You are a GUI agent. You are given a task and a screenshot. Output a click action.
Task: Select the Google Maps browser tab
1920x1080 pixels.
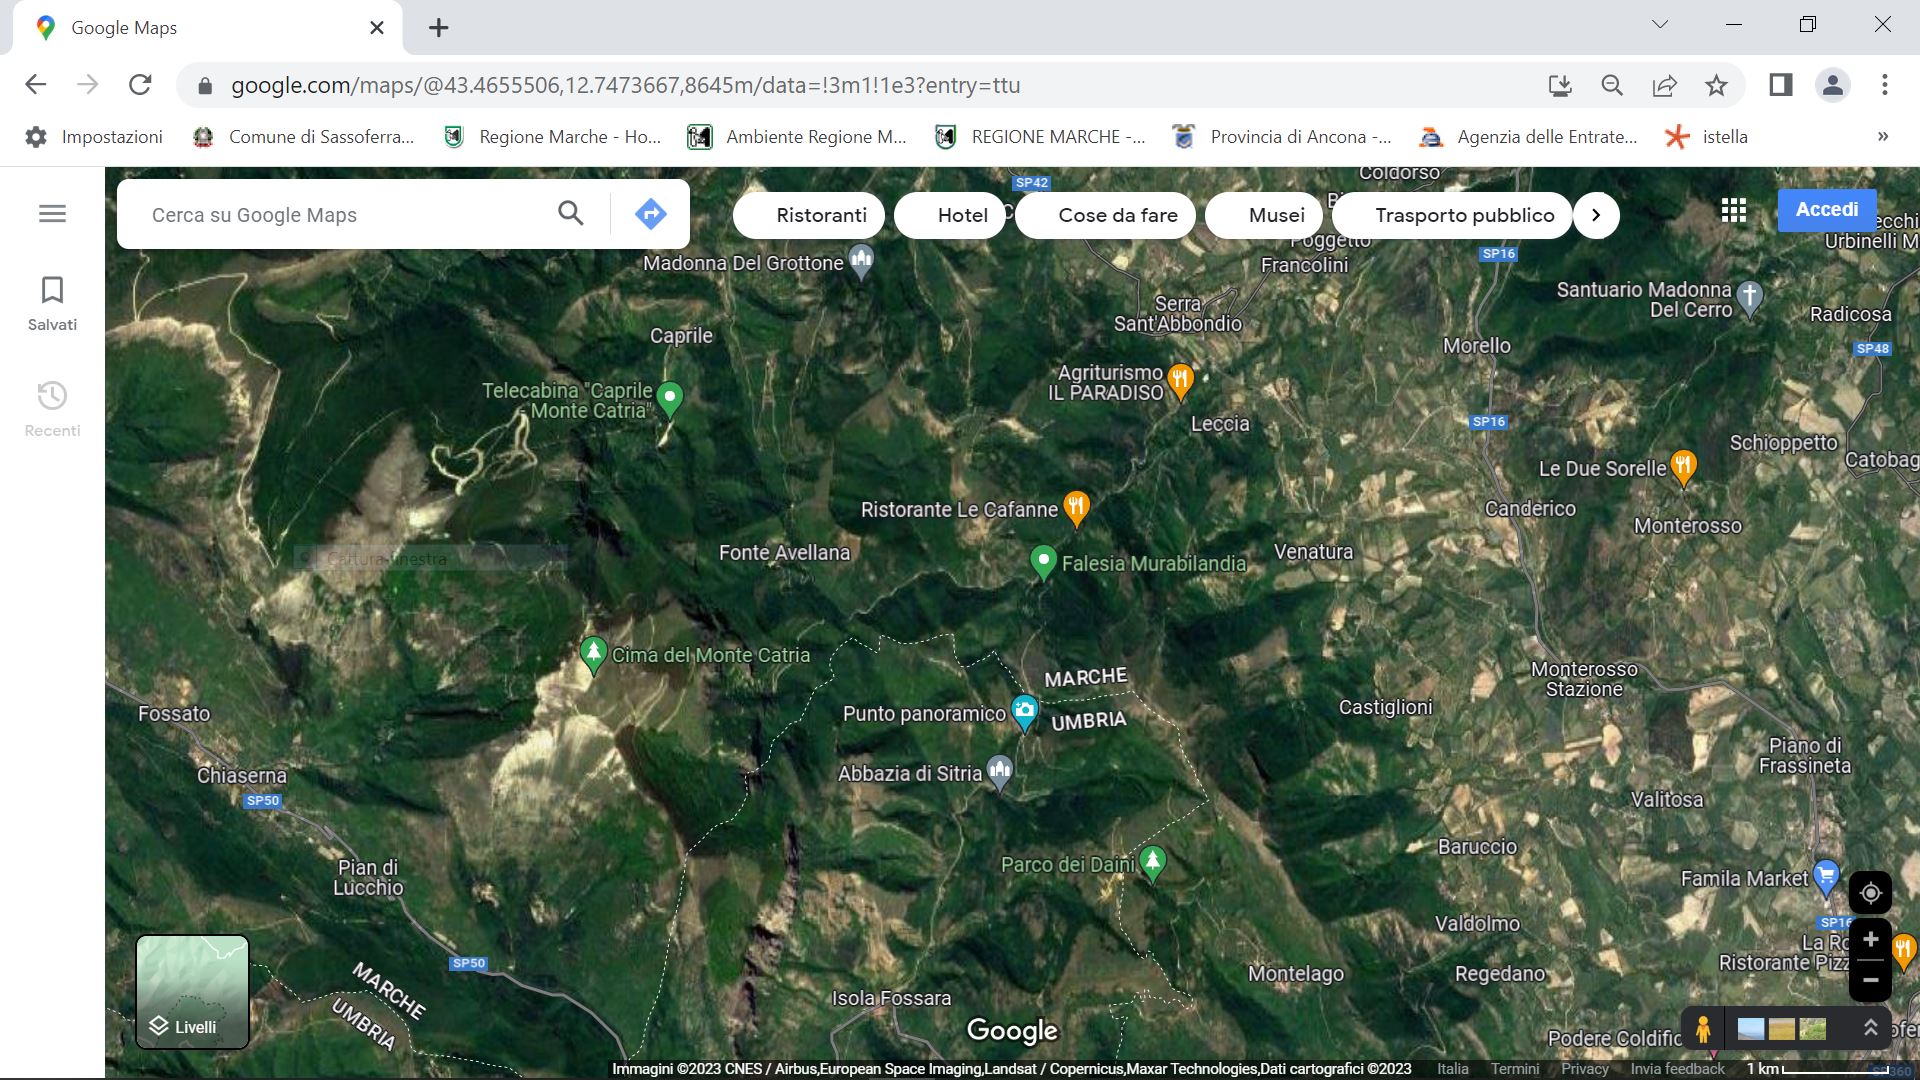[x=207, y=28]
